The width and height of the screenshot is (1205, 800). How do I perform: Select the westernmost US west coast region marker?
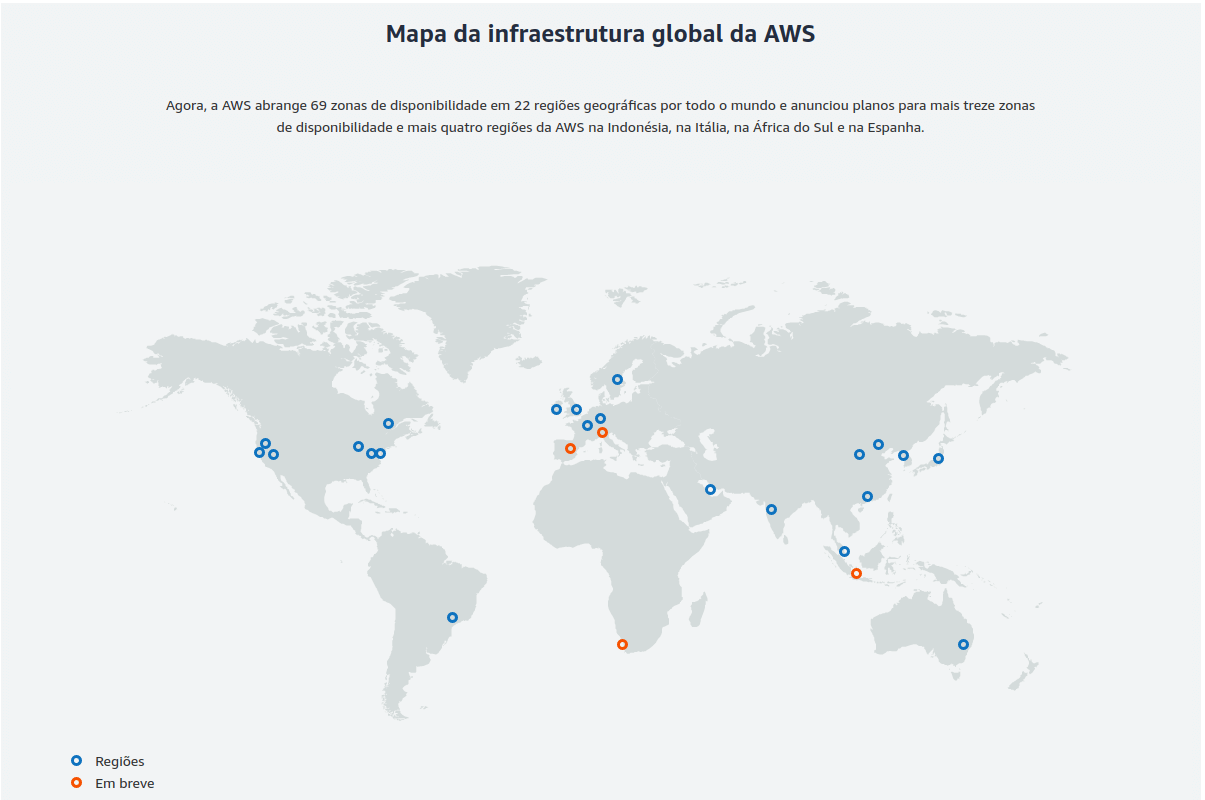(259, 452)
